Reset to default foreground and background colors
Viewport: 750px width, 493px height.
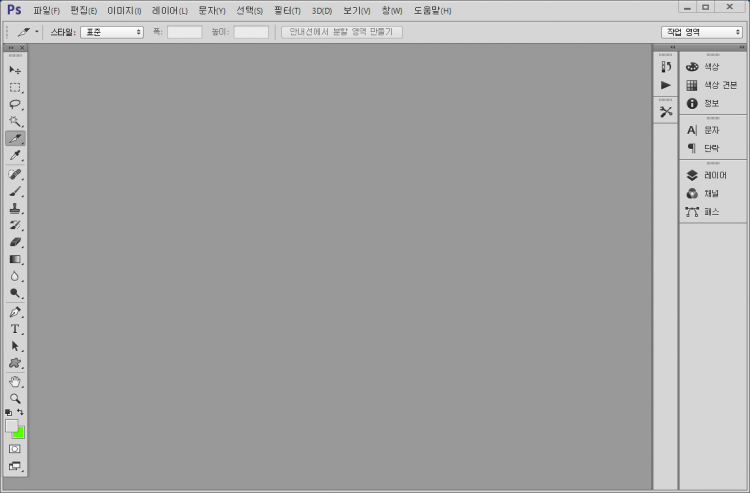click(x=9, y=411)
